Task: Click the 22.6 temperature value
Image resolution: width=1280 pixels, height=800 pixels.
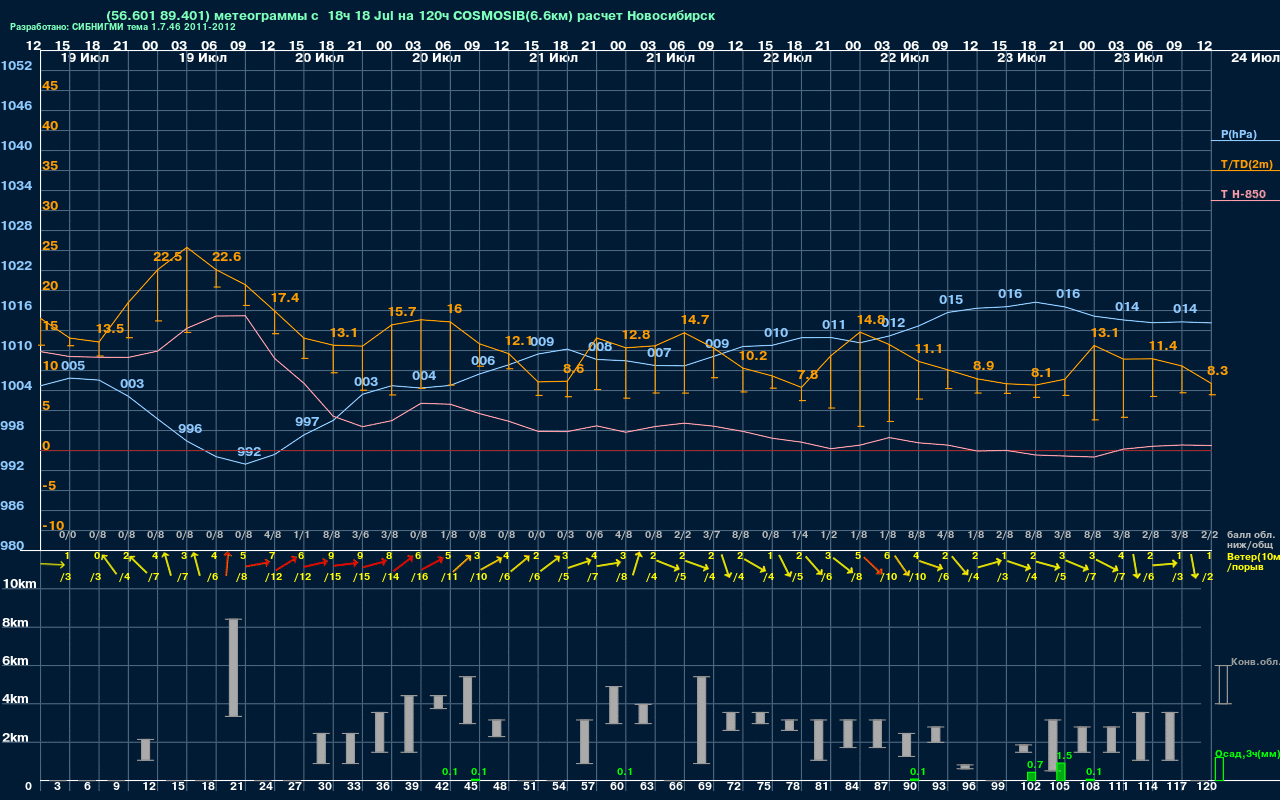Action: (227, 257)
